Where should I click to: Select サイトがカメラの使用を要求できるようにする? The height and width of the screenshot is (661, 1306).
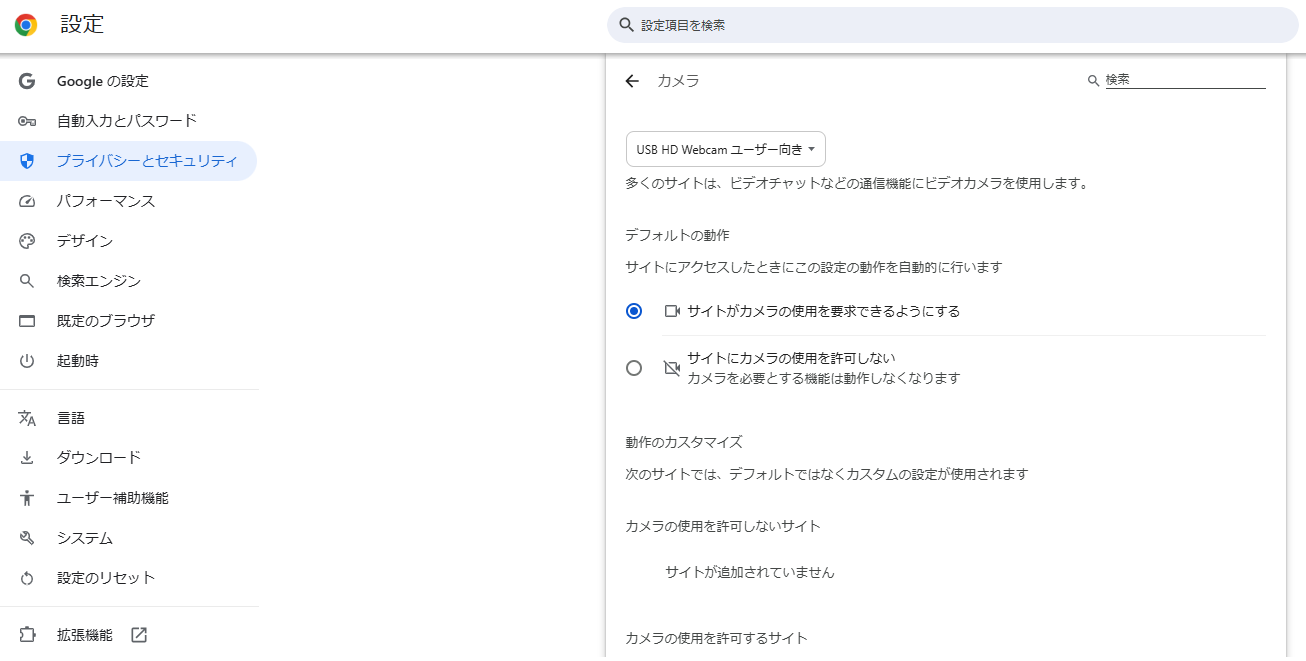point(633,311)
